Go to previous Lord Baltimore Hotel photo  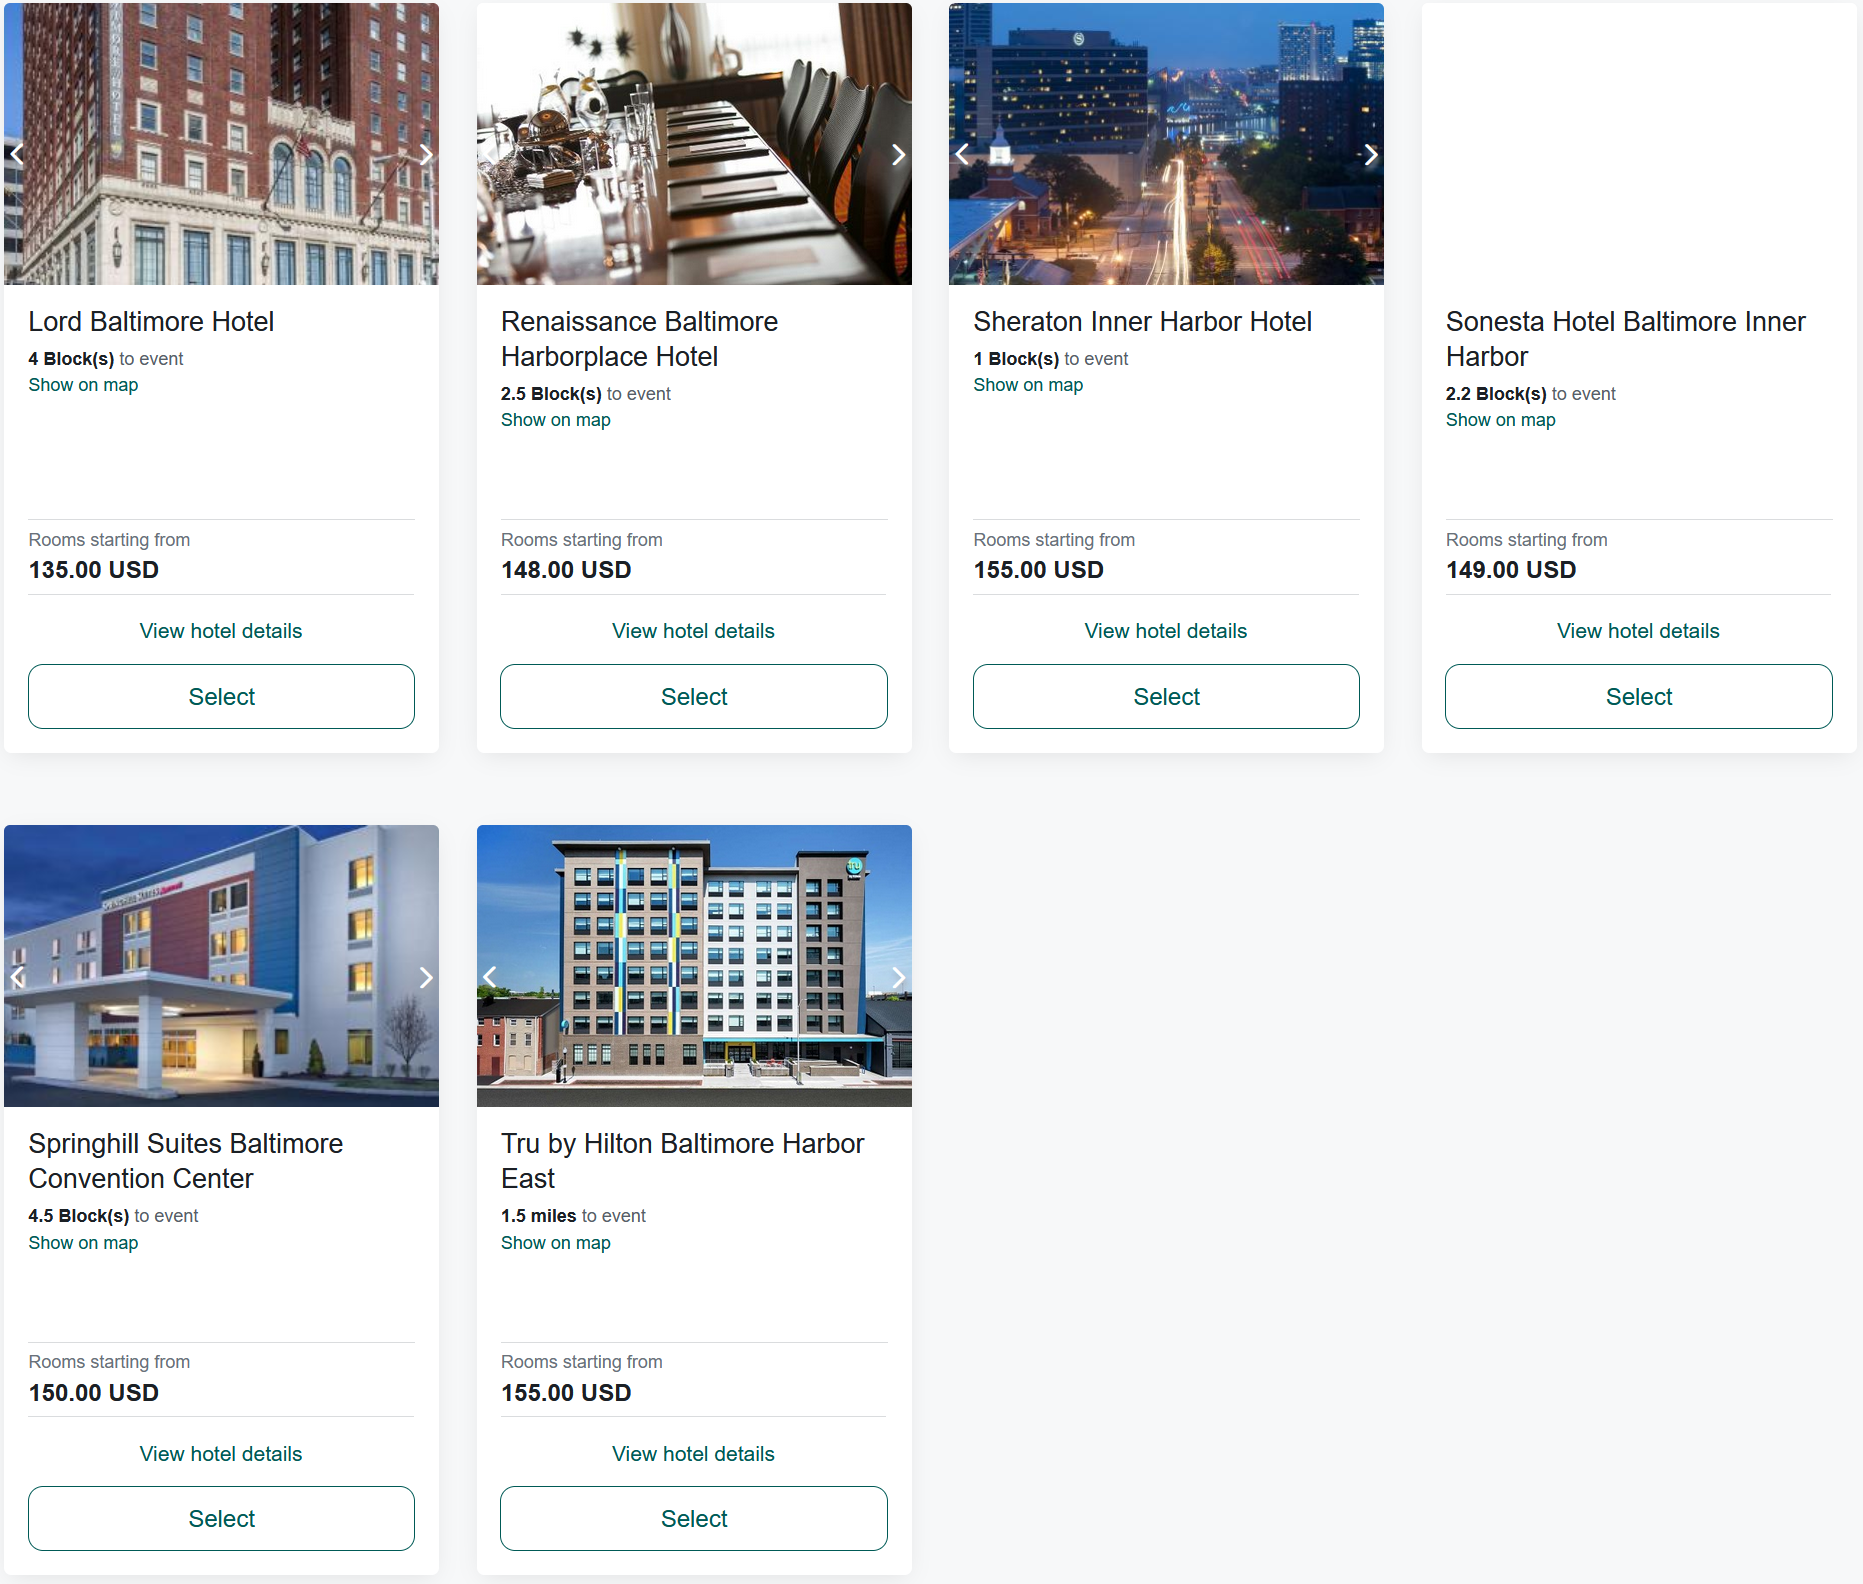[x=17, y=154]
